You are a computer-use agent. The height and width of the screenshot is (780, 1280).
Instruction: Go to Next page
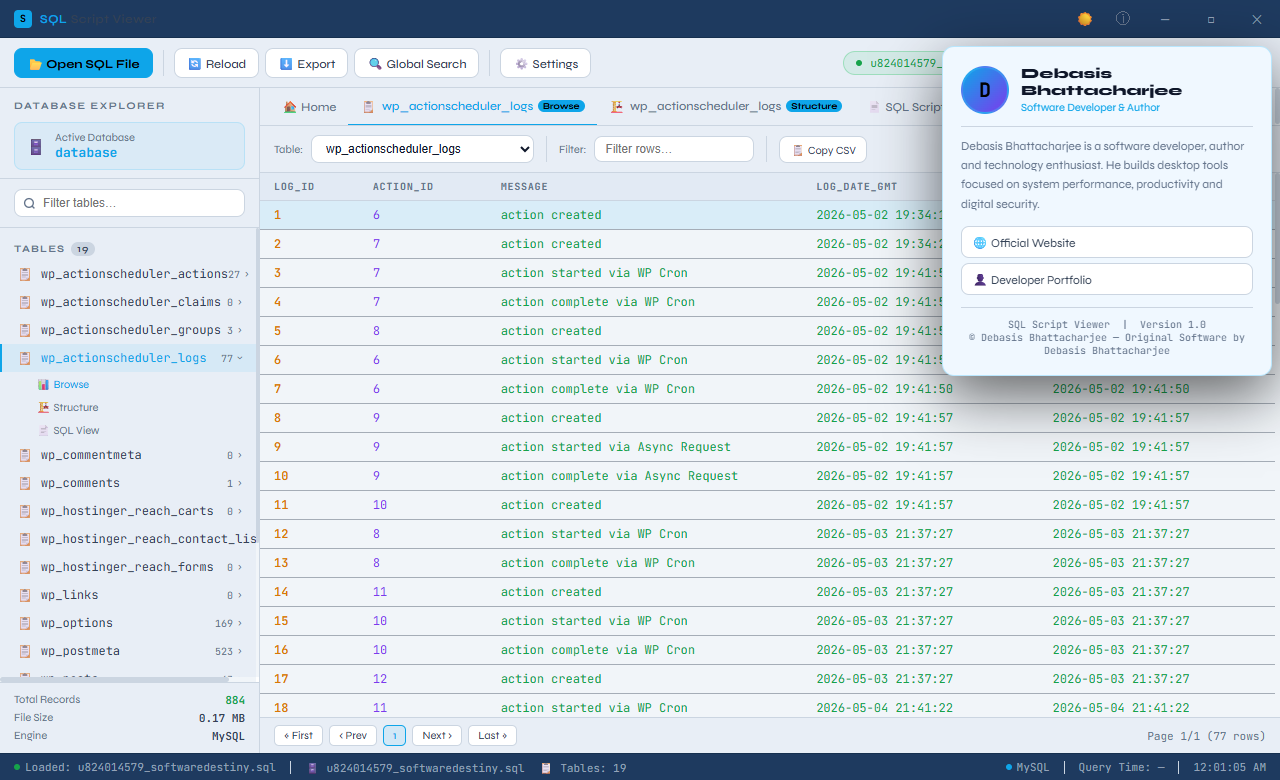(x=437, y=735)
